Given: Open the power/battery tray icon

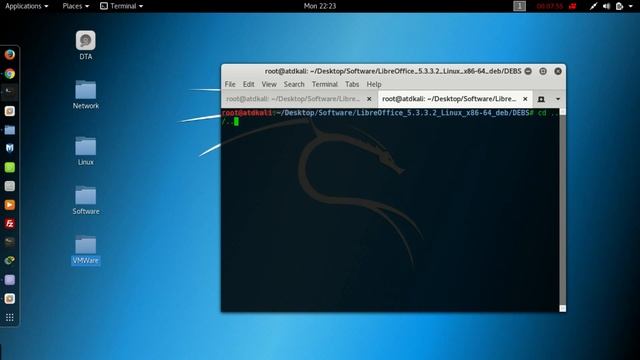Looking at the screenshot, I should pyautogui.click(x=620, y=6).
